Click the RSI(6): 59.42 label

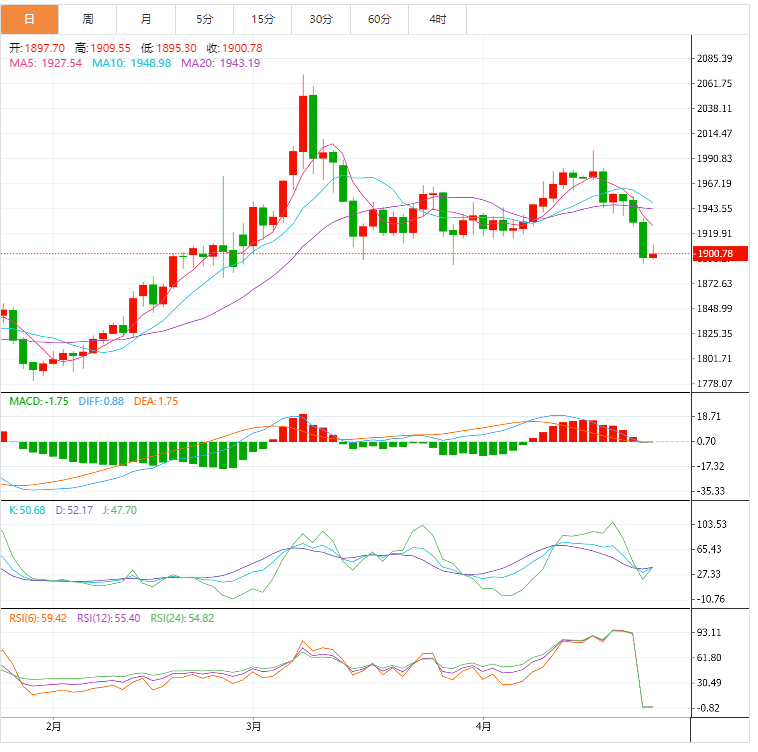coord(38,619)
